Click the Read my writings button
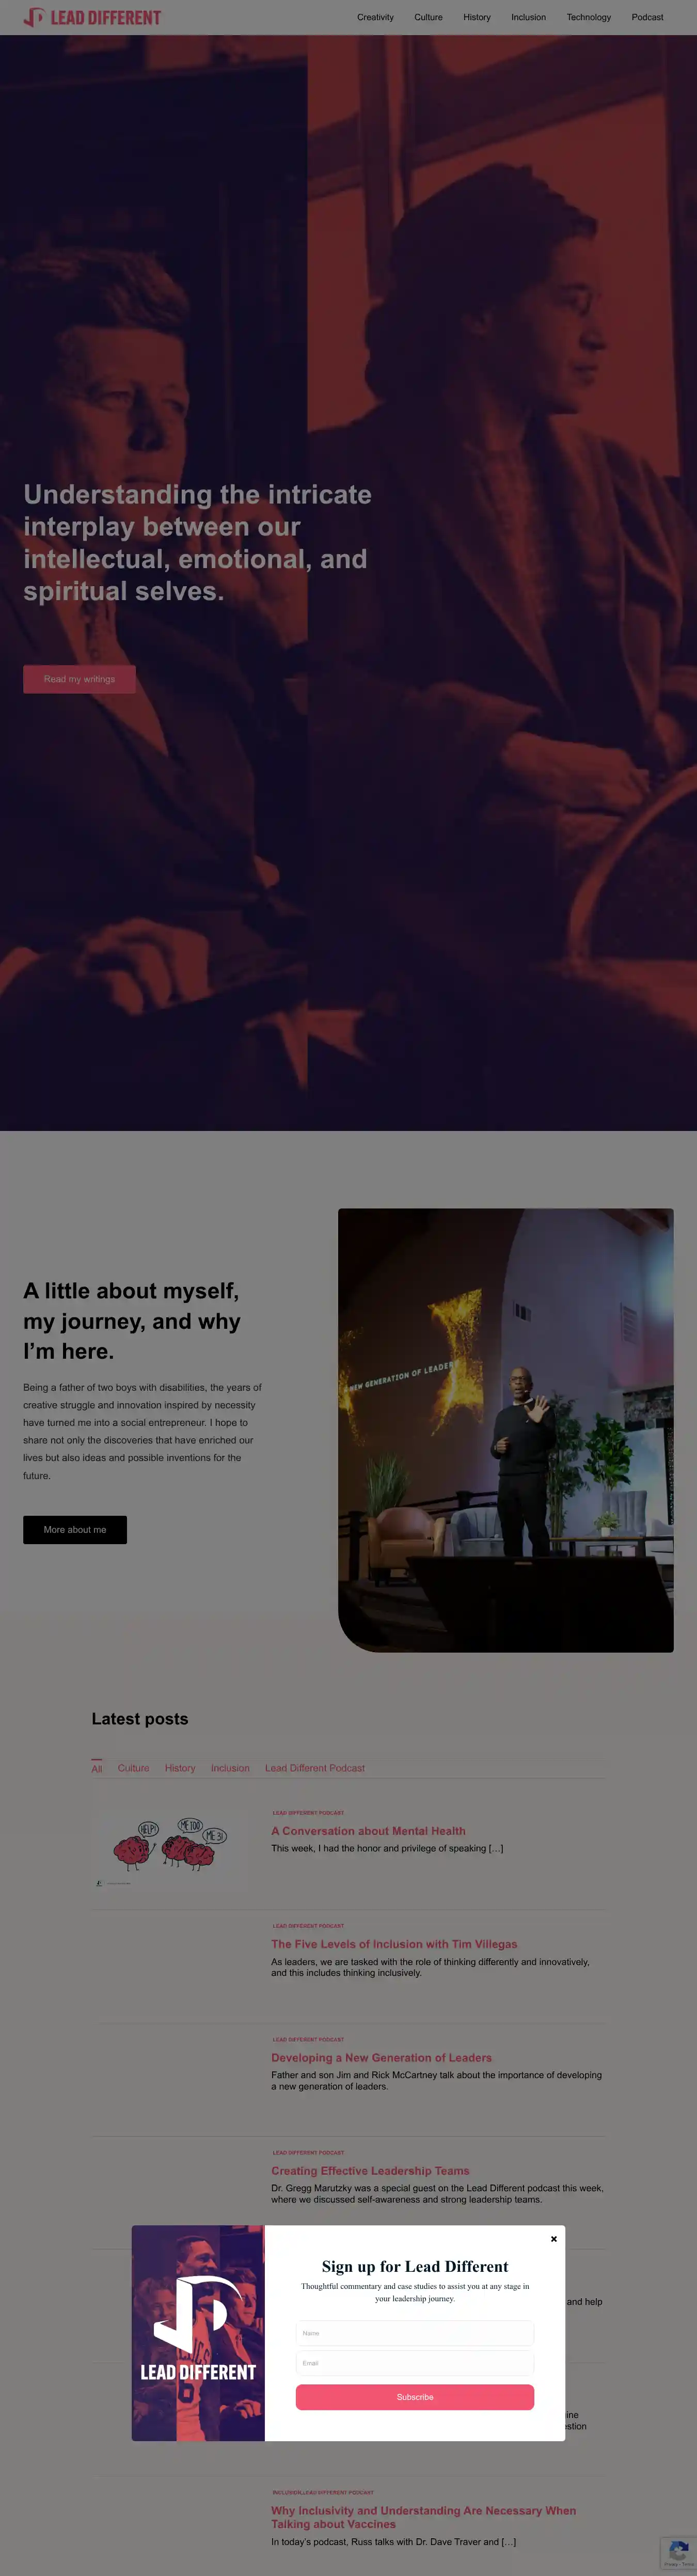Viewport: 697px width, 2576px height. 79,679
